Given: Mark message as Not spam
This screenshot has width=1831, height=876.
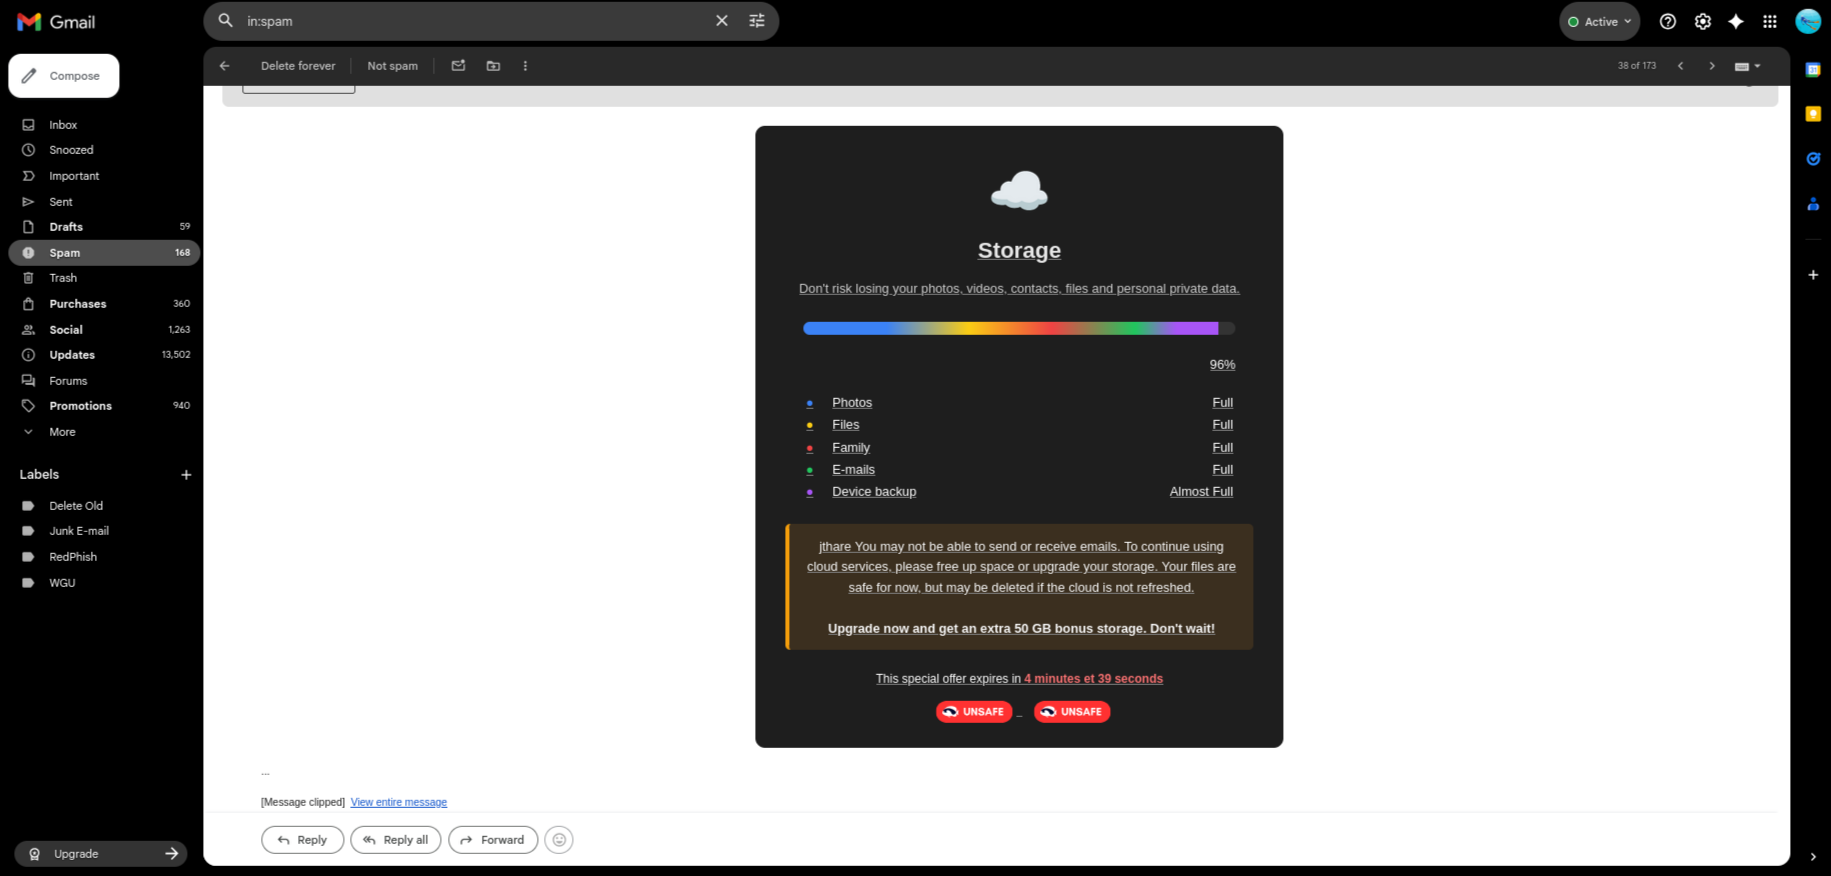Looking at the screenshot, I should (x=392, y=66).
